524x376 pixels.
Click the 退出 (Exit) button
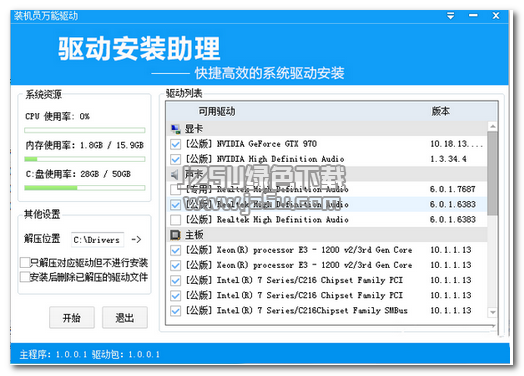[x=125, y=318]
